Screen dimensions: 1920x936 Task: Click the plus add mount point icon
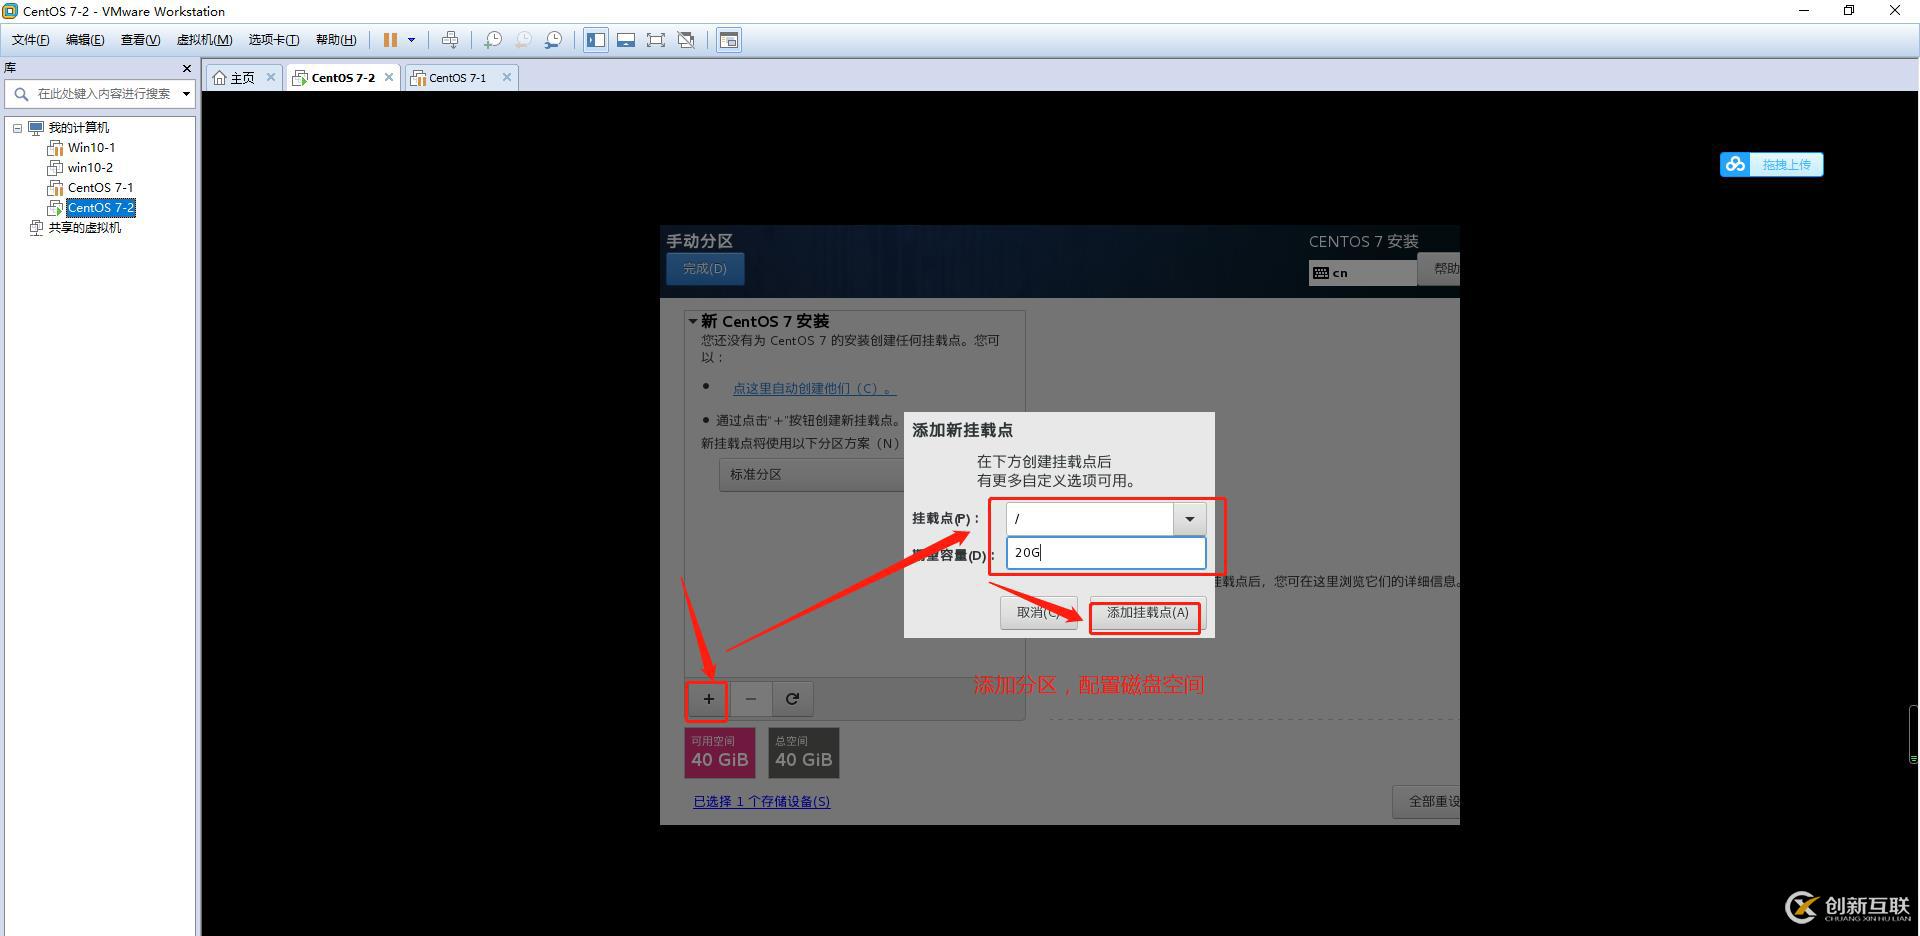[708, 699]
